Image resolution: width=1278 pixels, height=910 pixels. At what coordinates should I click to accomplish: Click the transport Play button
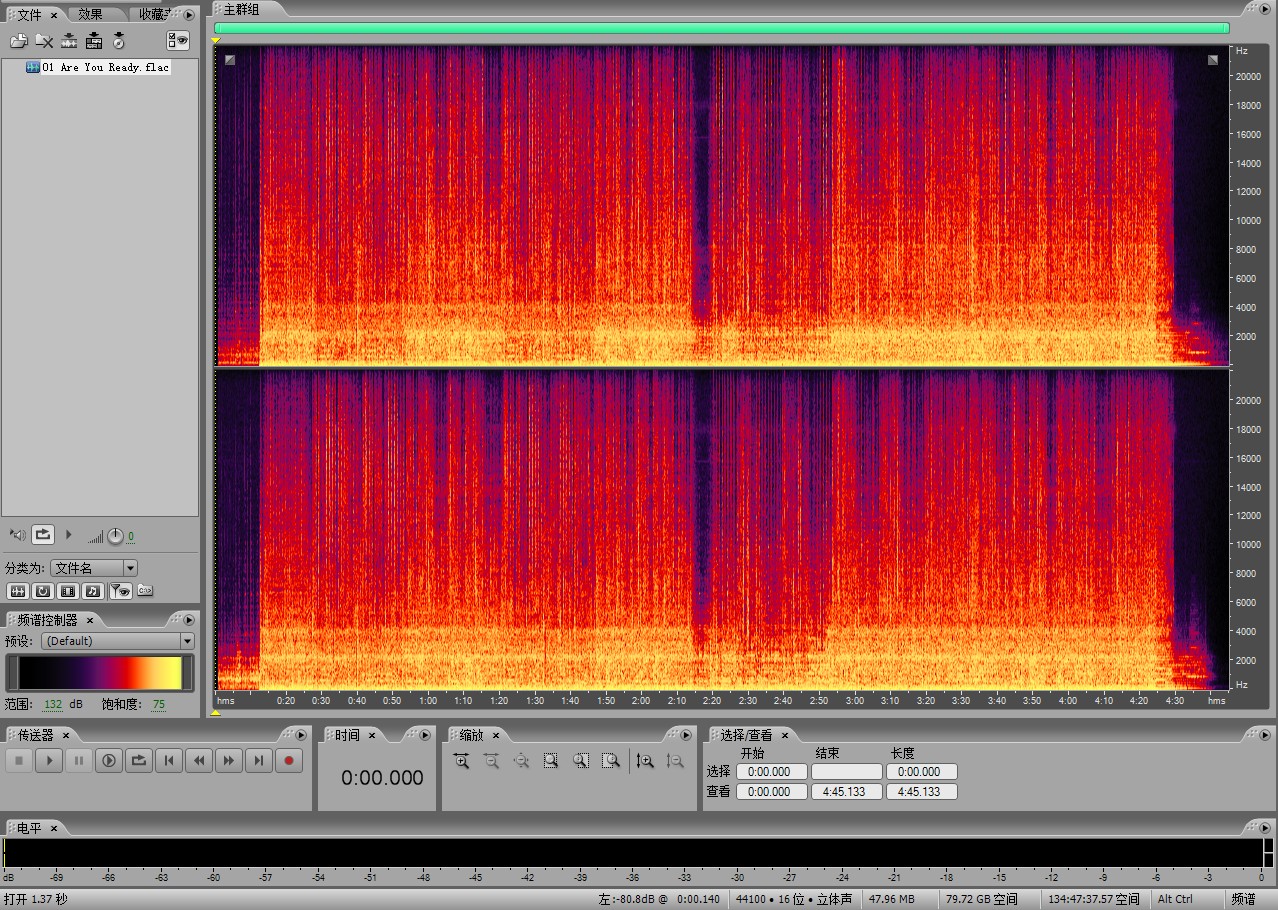(48, 761)
